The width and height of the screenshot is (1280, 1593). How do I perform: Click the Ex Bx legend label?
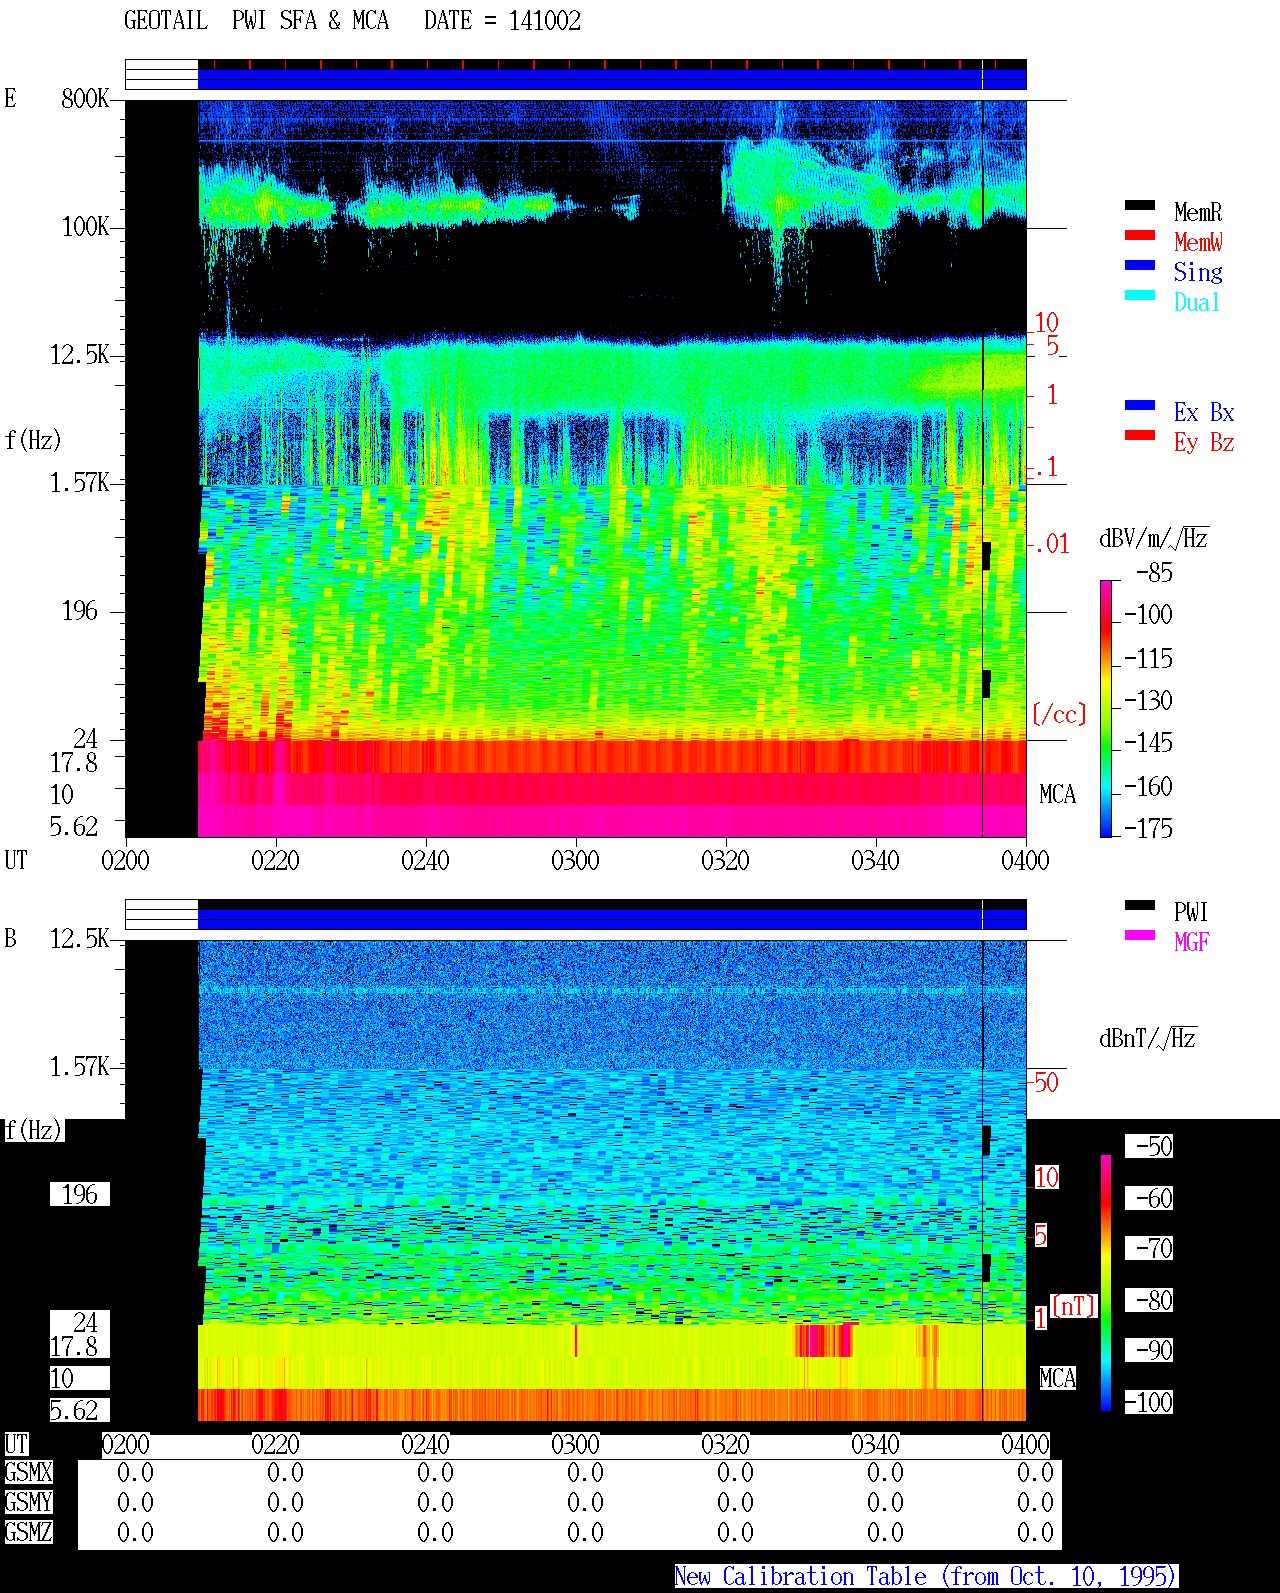[x=1204, y=412]
